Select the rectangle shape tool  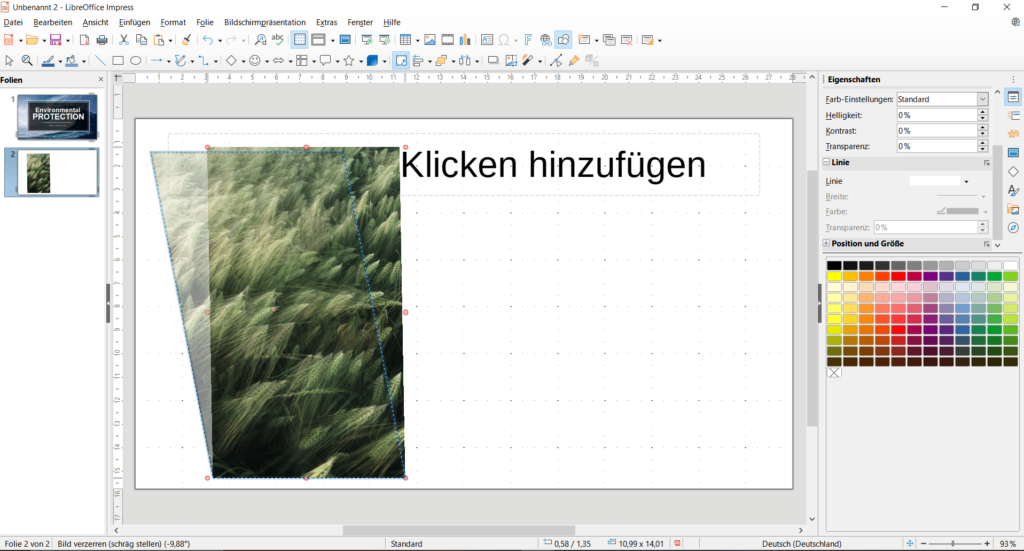[x=118, y=60]
